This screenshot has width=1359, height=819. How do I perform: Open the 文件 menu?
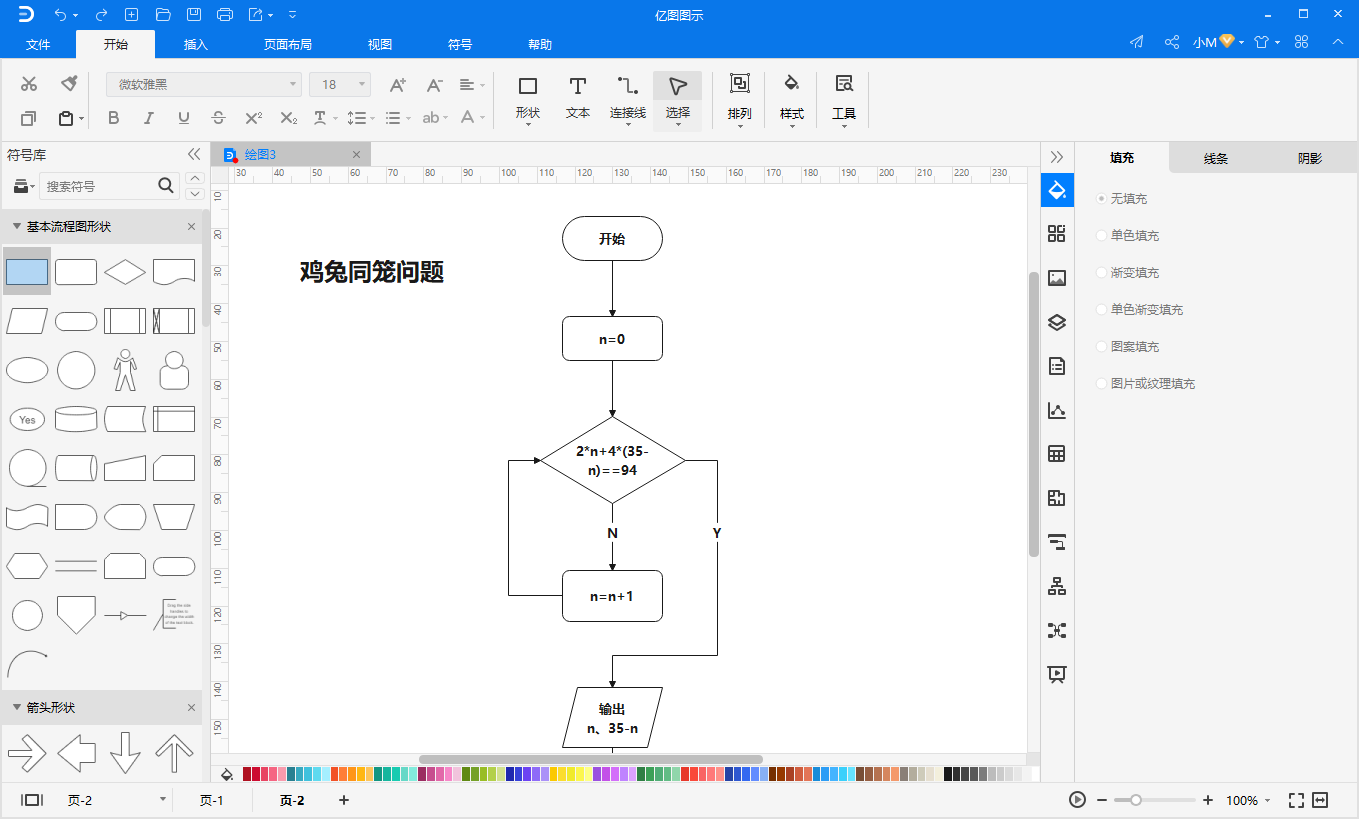point(38,45)
